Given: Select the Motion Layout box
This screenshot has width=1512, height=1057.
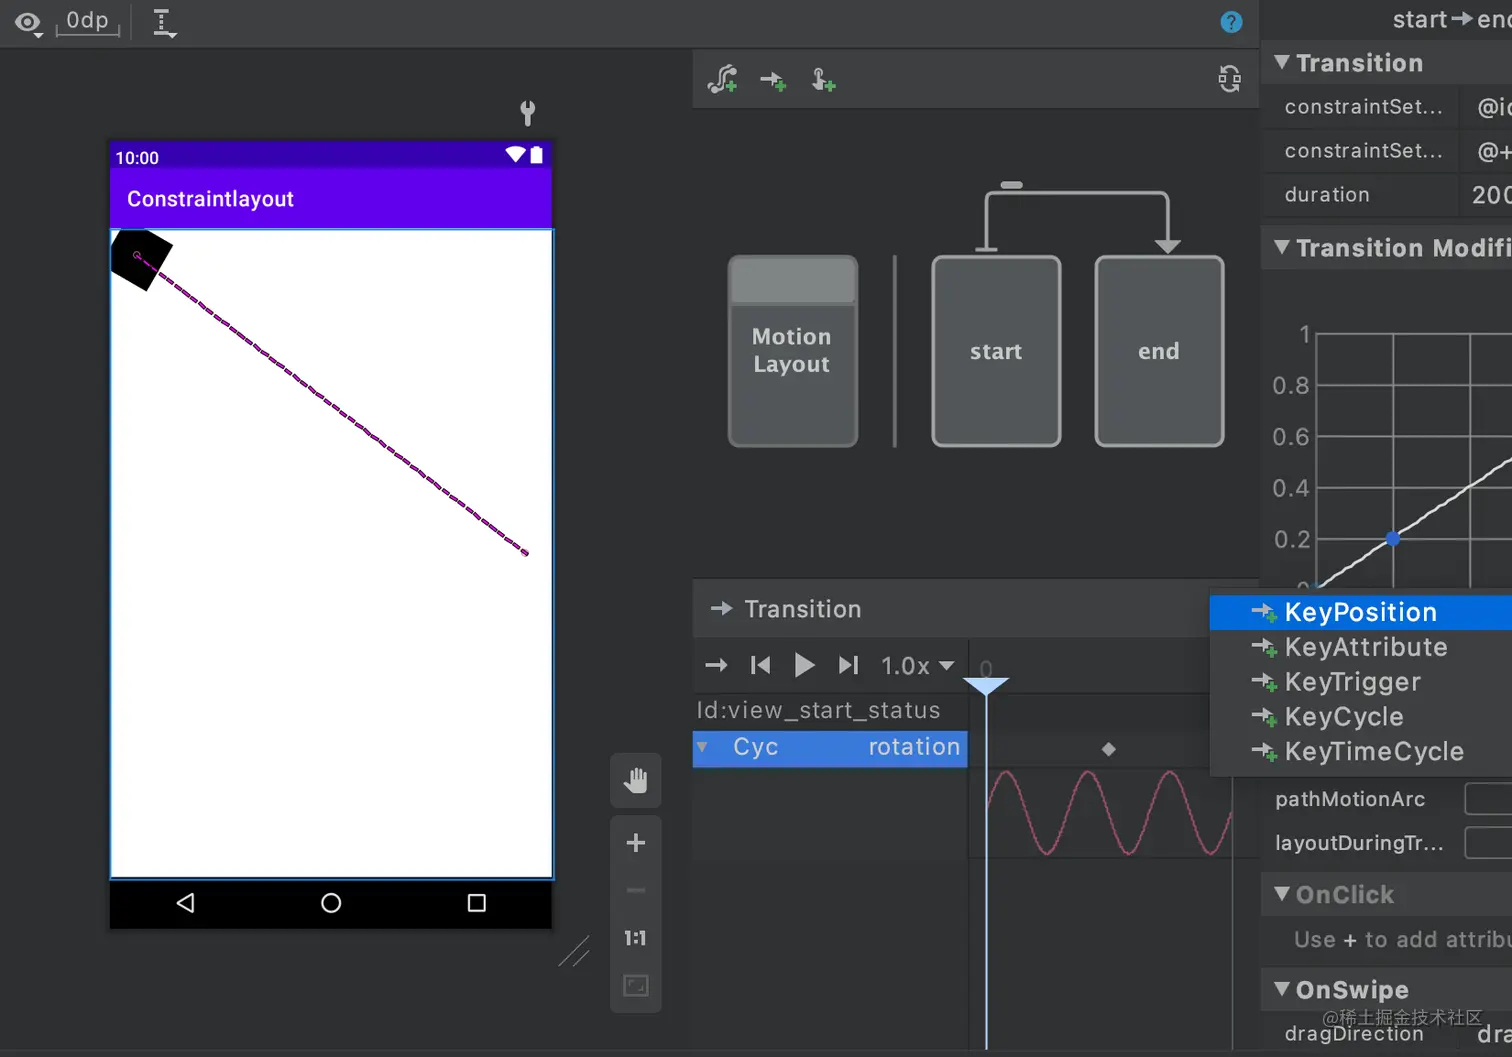Looking at the screenshot, I should pos(792,351).
